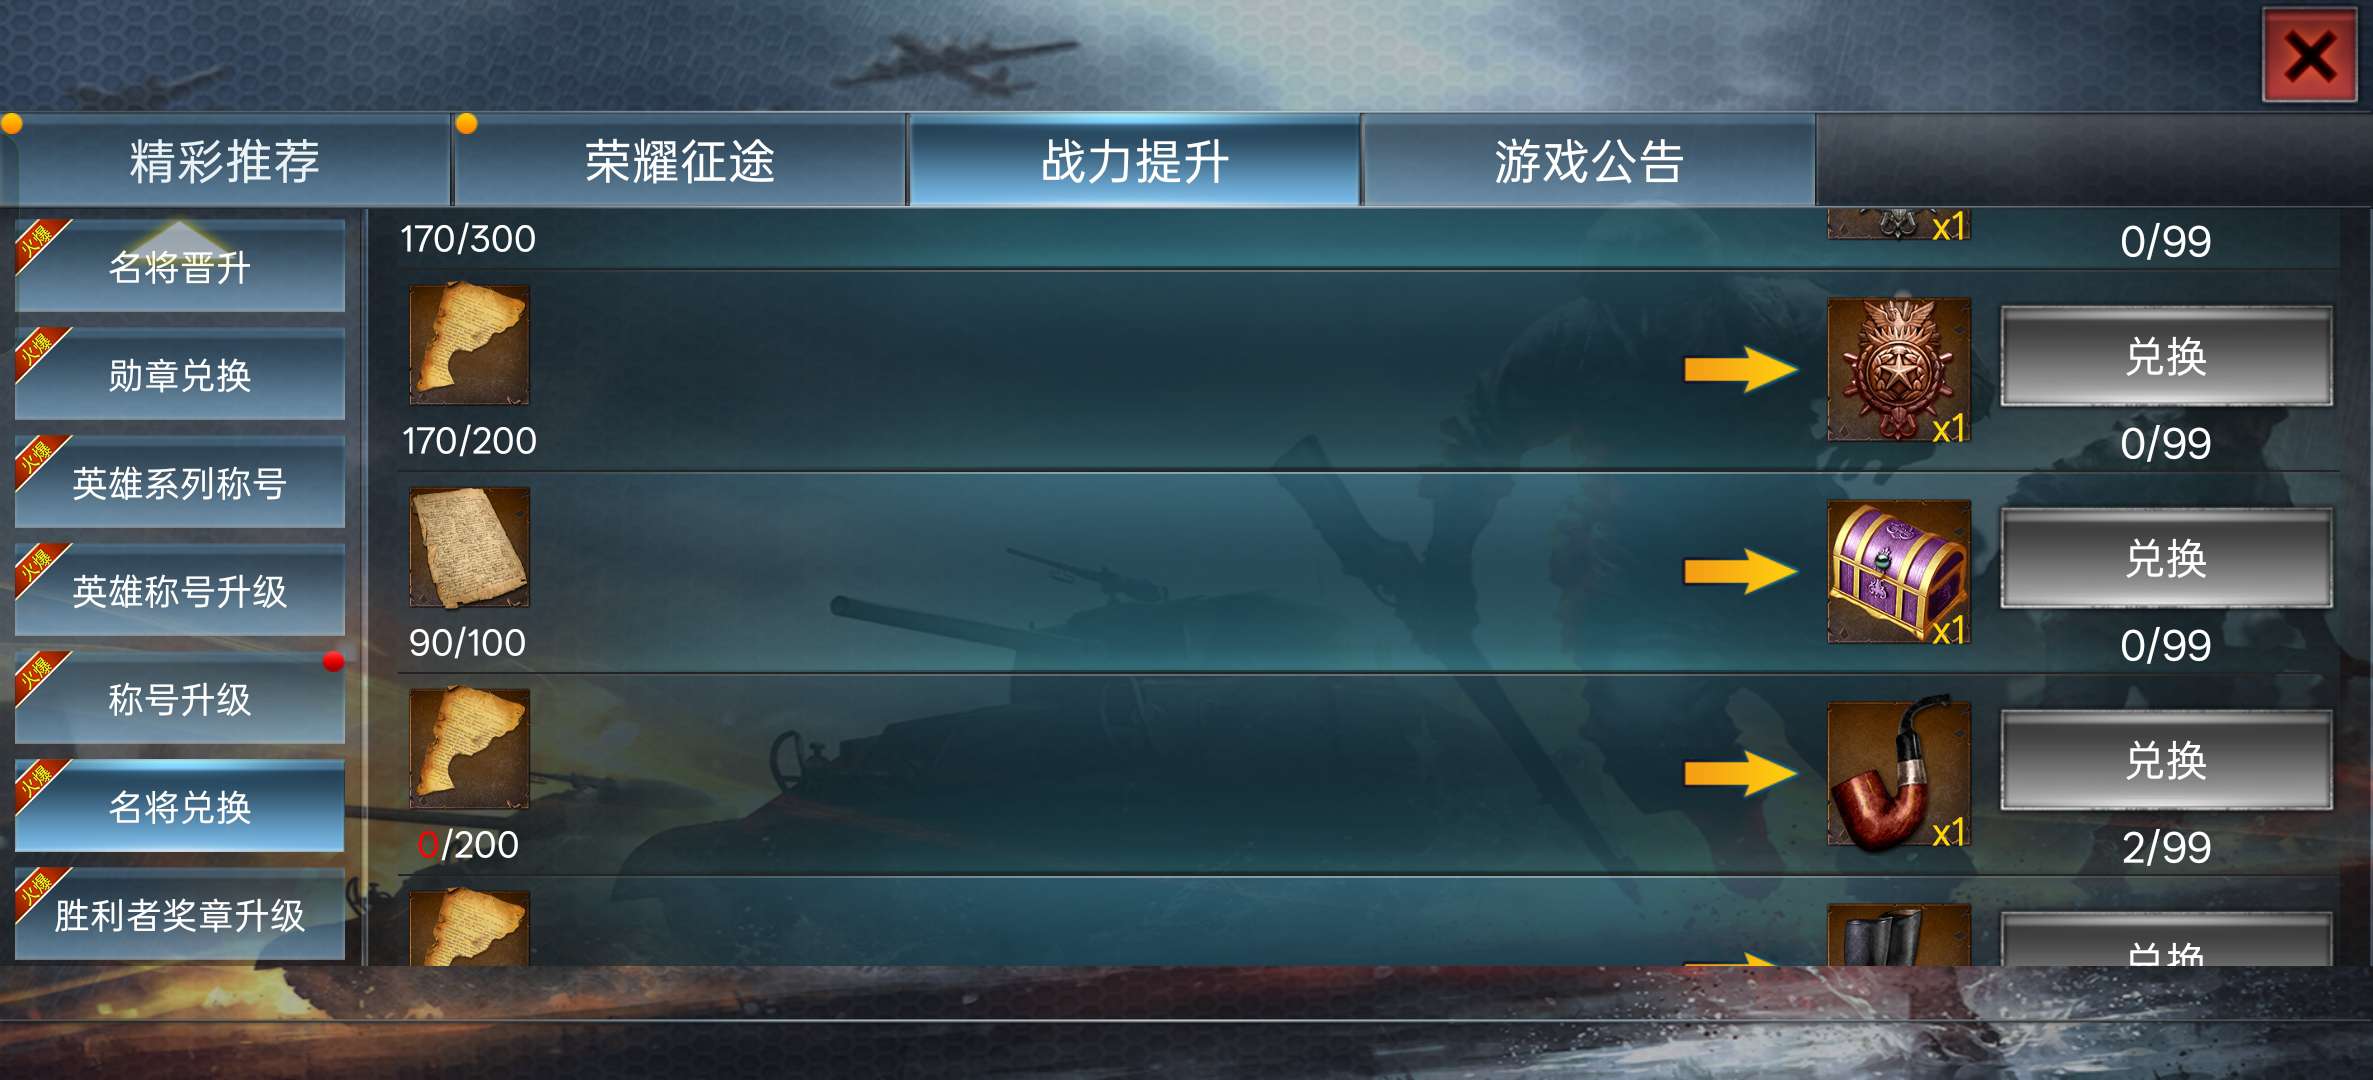Click 兑换 for the bronze medal
The image size is (2373, 1080).
pos(2166,357)
